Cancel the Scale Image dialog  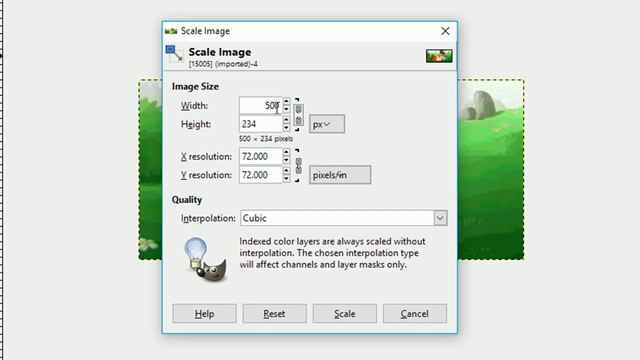(x=415, y=313)
